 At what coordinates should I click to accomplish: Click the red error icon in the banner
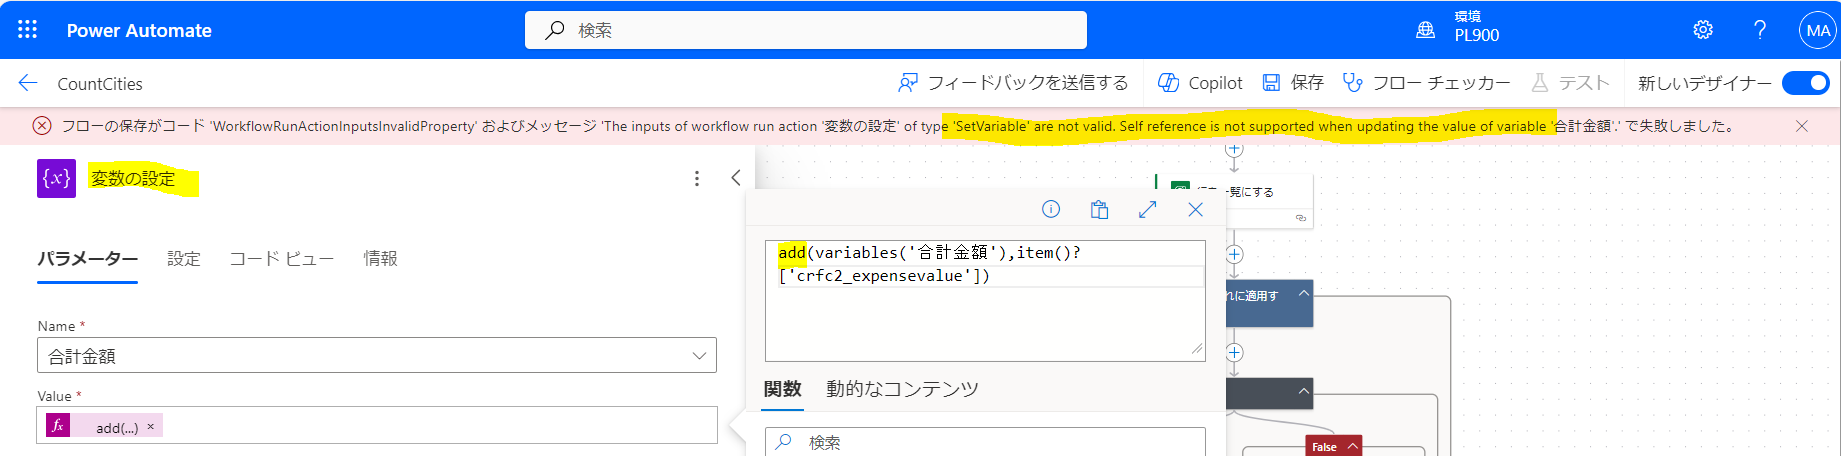(42, 126)
